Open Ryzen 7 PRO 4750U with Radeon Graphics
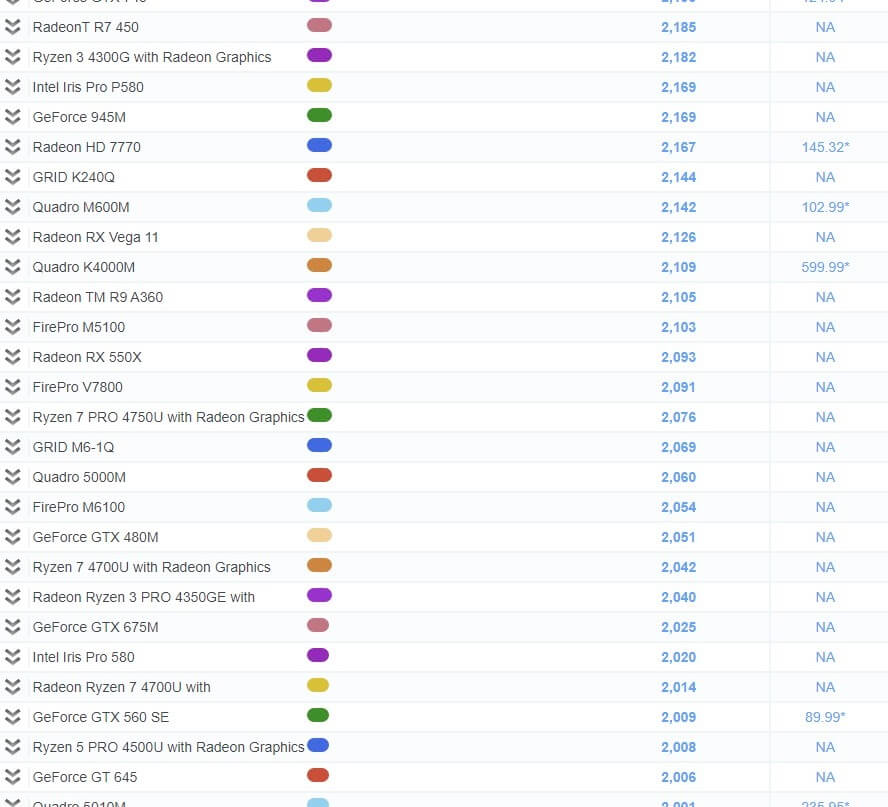 click(168, 417)
